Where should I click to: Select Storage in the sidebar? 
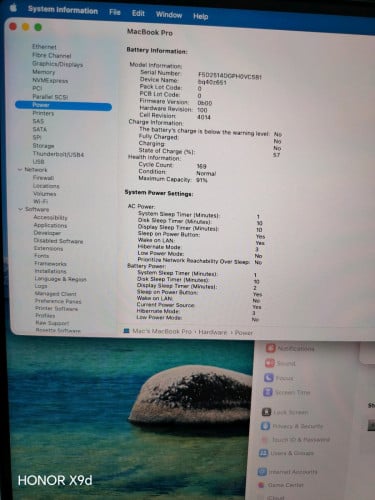point(43,146)
